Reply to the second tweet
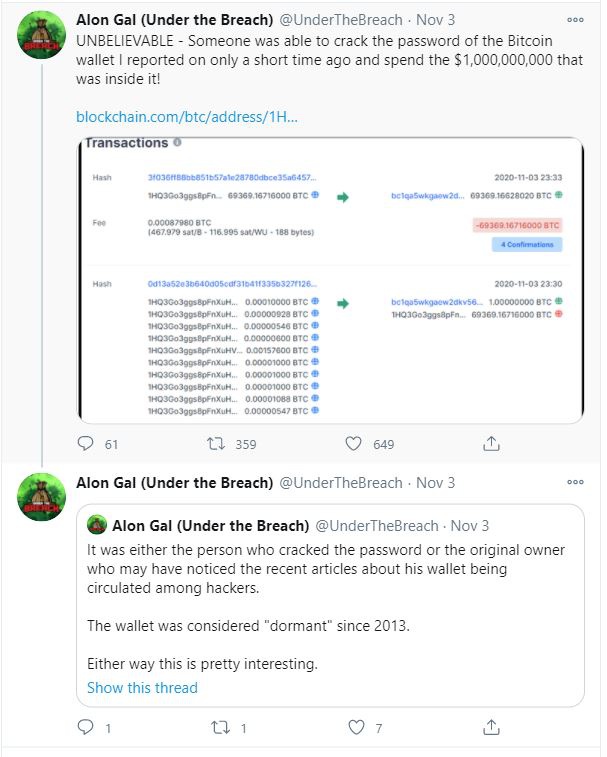Image resolution: width=607 pixels, height=757 pixels. coord(86,727)
